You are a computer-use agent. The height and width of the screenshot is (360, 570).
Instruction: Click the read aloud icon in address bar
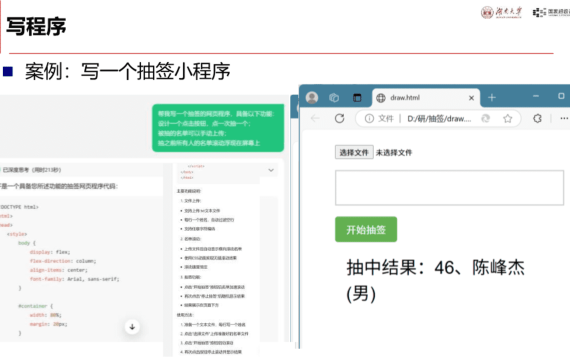(x=486, y=119)
